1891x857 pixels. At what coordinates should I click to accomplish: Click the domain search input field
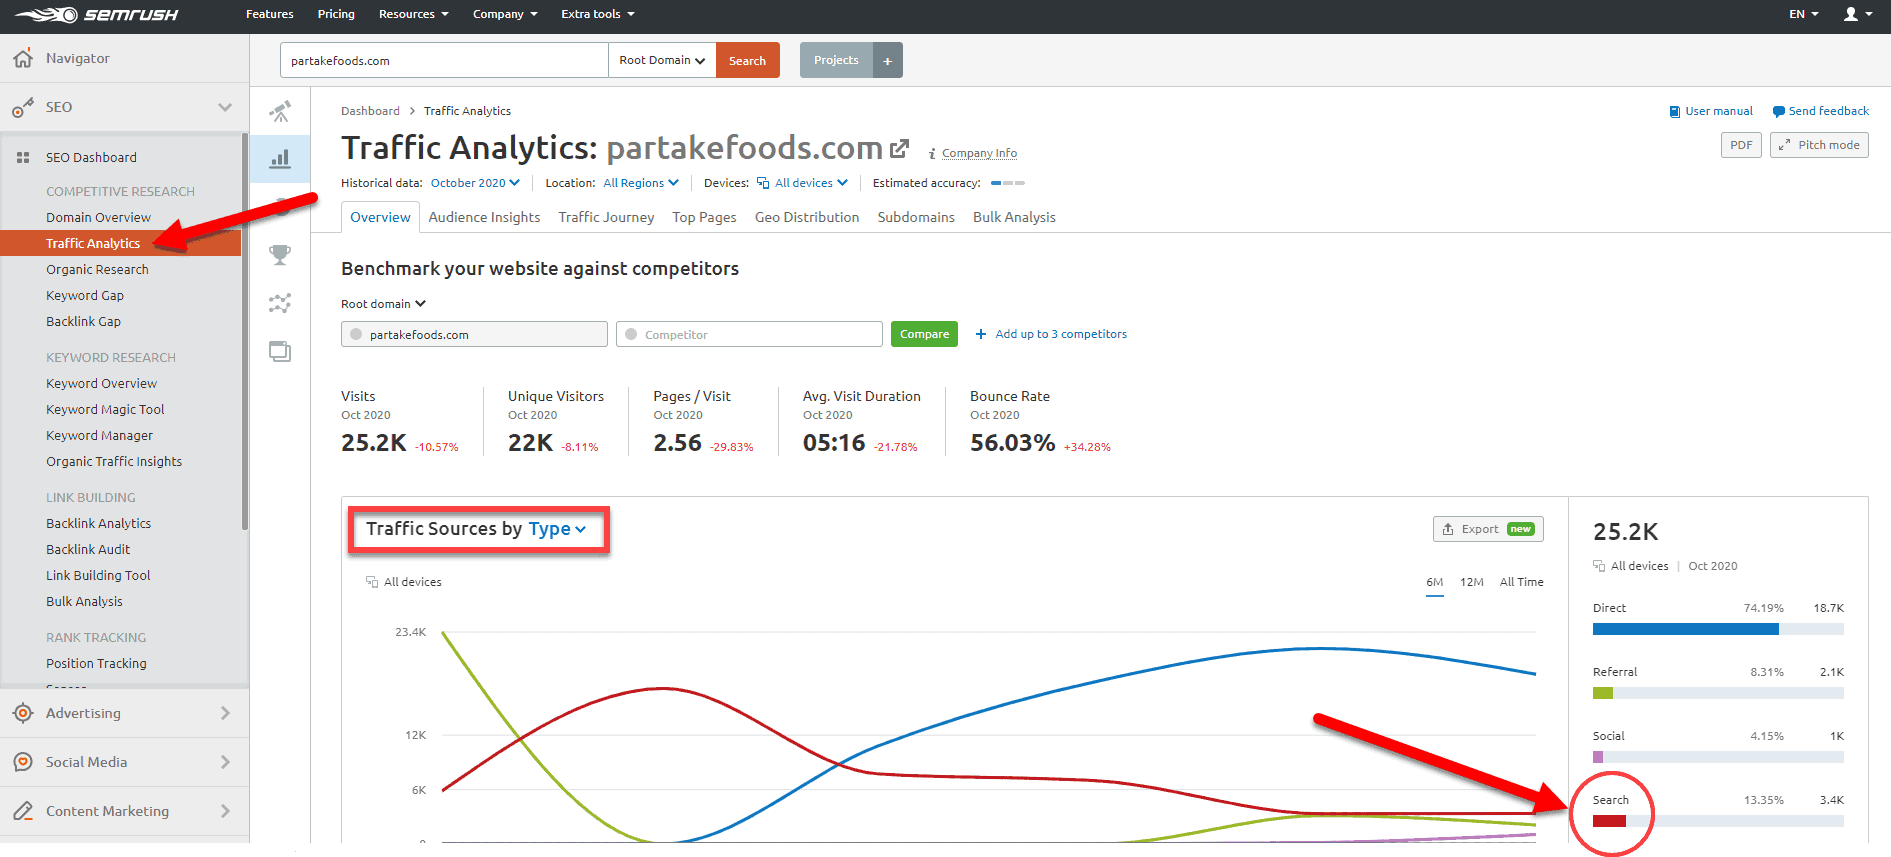(x=444, y=60)
